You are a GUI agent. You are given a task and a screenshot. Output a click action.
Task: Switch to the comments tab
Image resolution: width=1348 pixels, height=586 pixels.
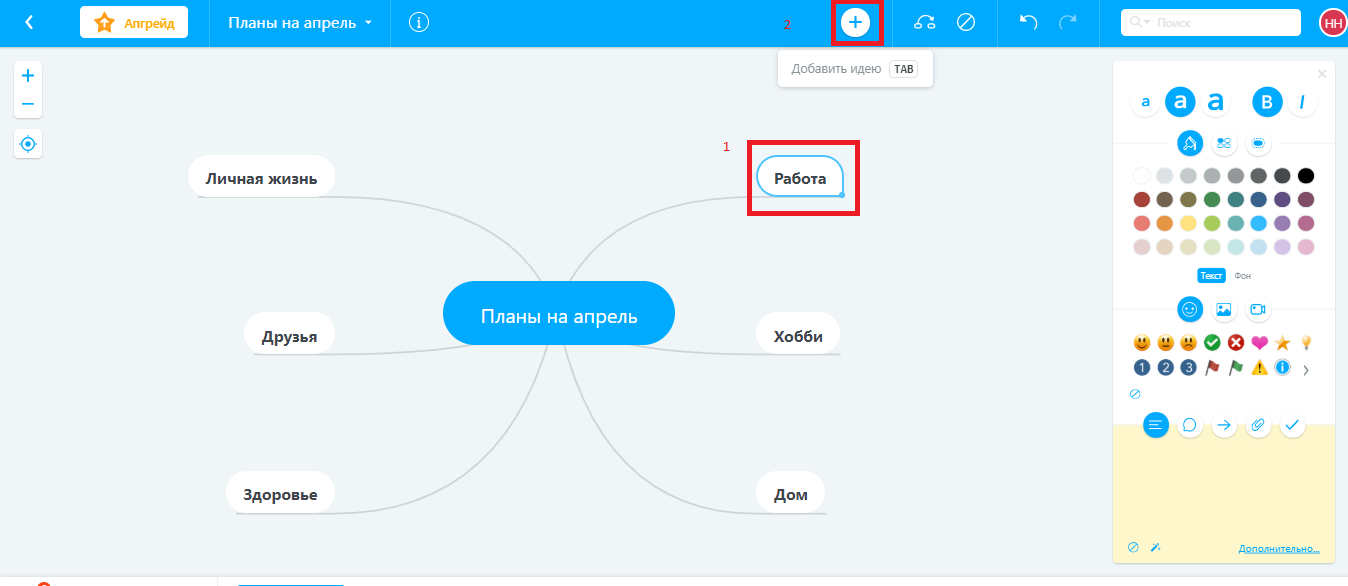[1190, 425]
